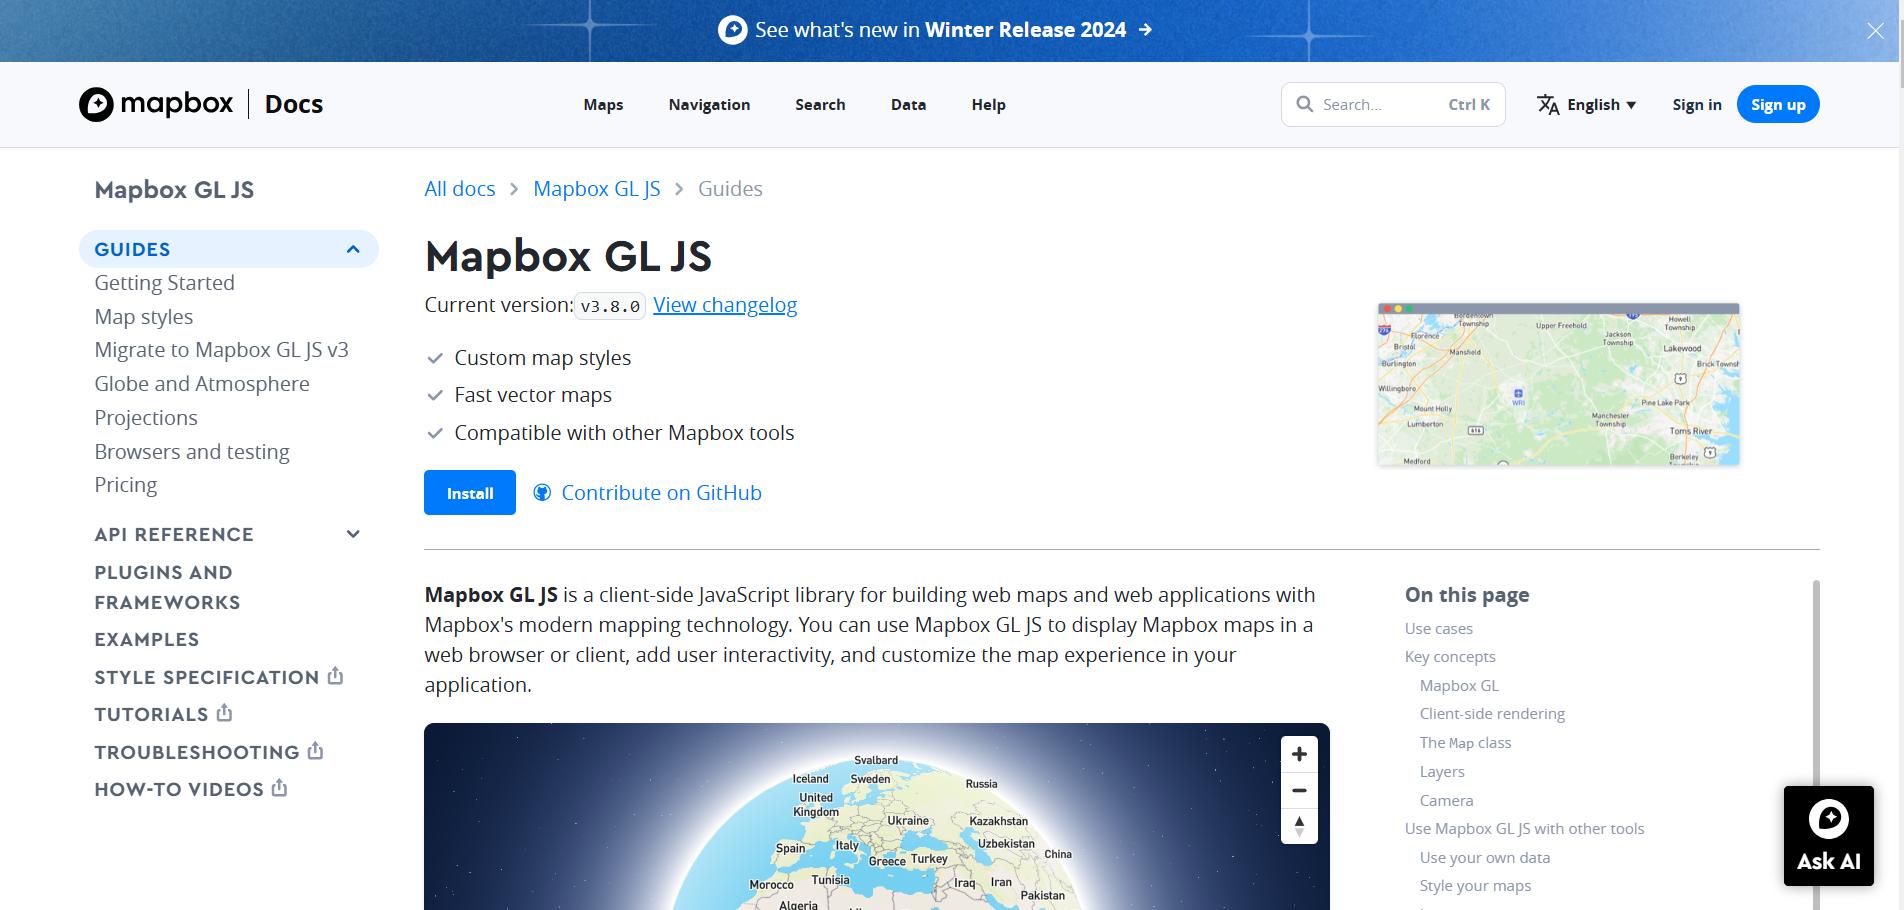Jump to Style your maps subsection
The image size is (1904, 910).
pyautogui.click(x=1475, y=885)
